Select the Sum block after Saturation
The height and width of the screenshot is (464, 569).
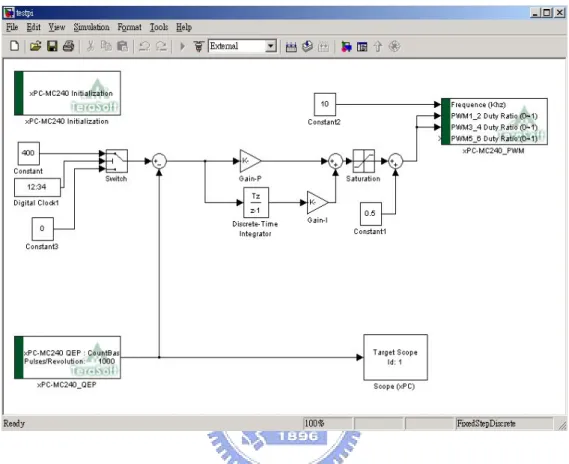(396, 161)
